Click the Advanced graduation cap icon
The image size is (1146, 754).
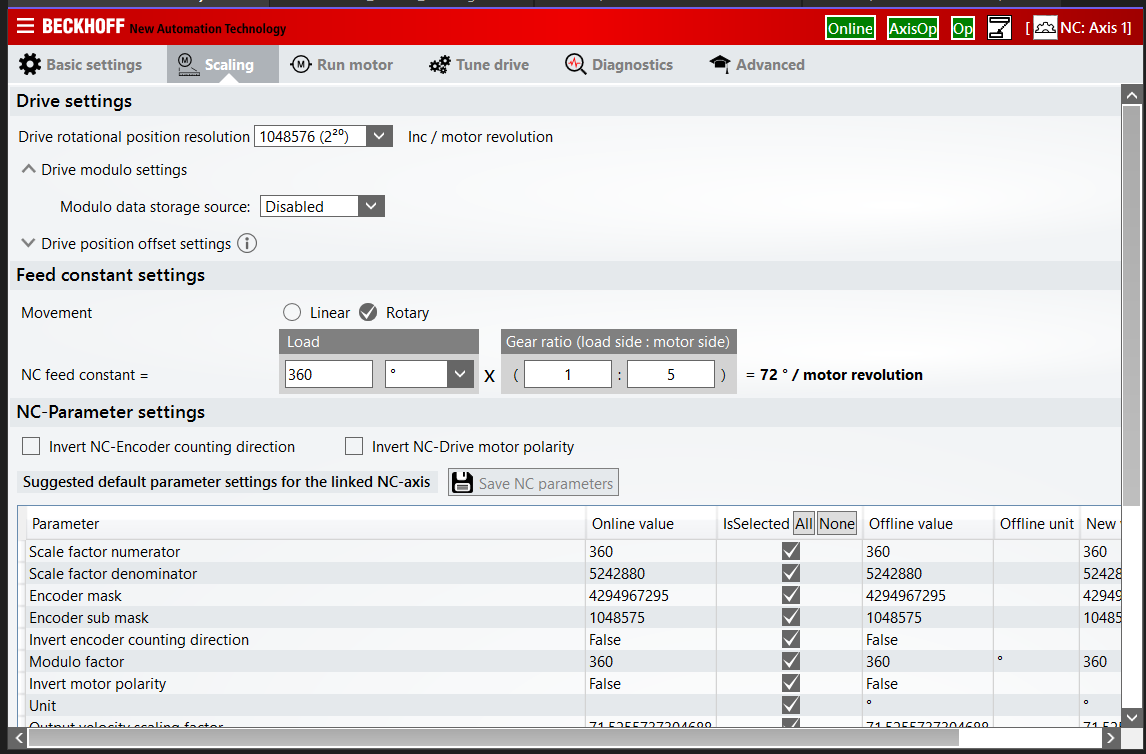tap(719, 64)
